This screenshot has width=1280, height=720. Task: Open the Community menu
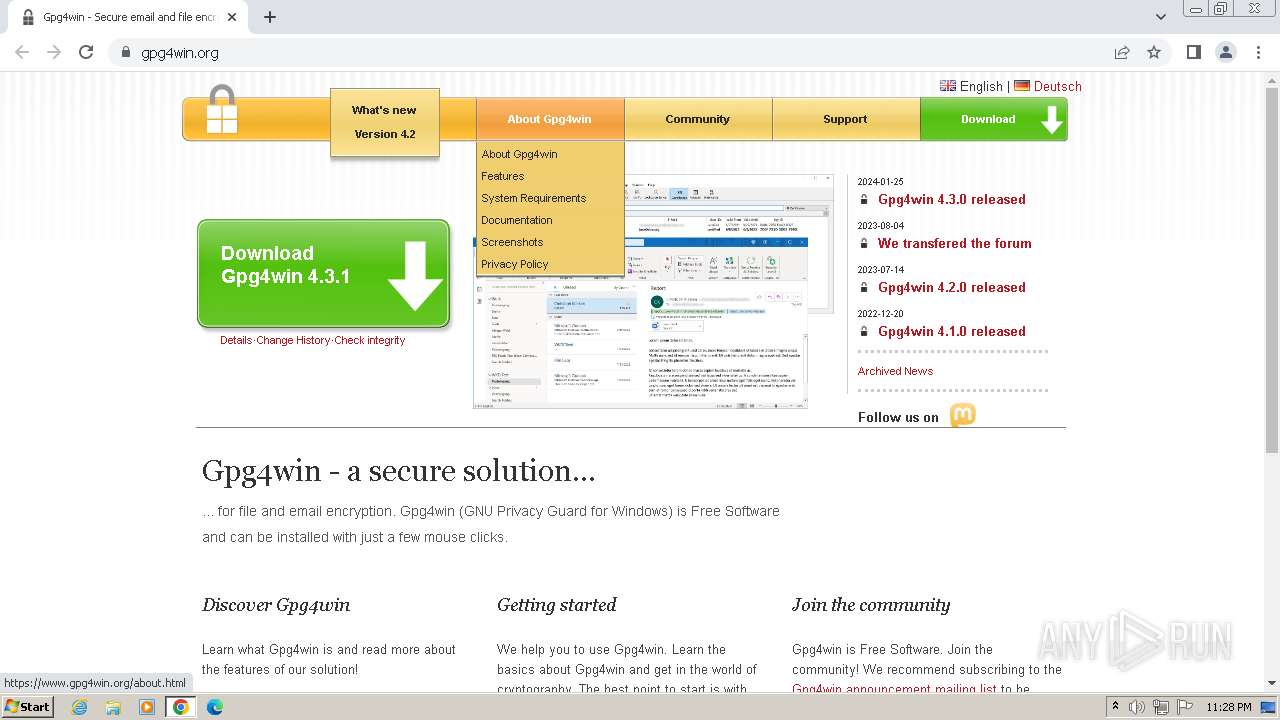pyautogui.click(x=698, y=119)
